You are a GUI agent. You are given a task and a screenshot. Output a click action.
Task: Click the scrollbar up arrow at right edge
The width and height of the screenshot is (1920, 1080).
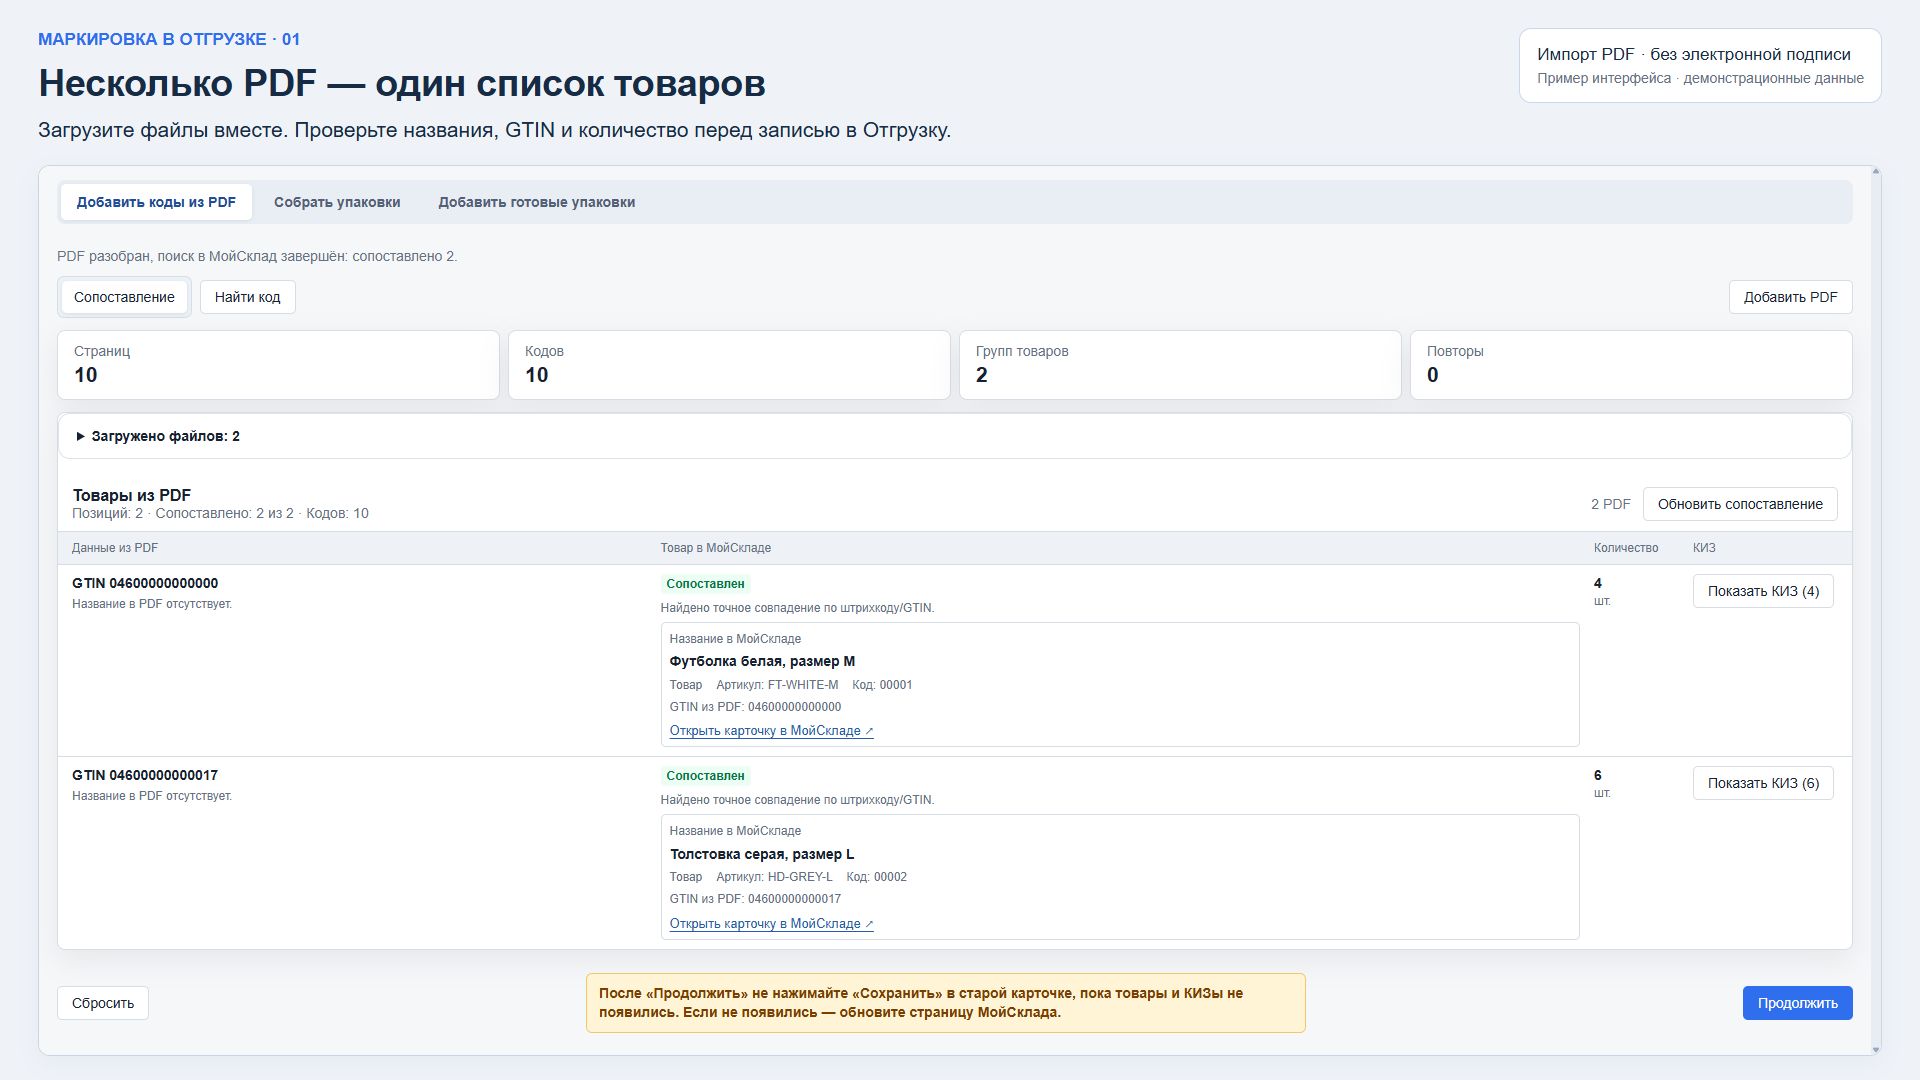click(x=1875, y=172)
